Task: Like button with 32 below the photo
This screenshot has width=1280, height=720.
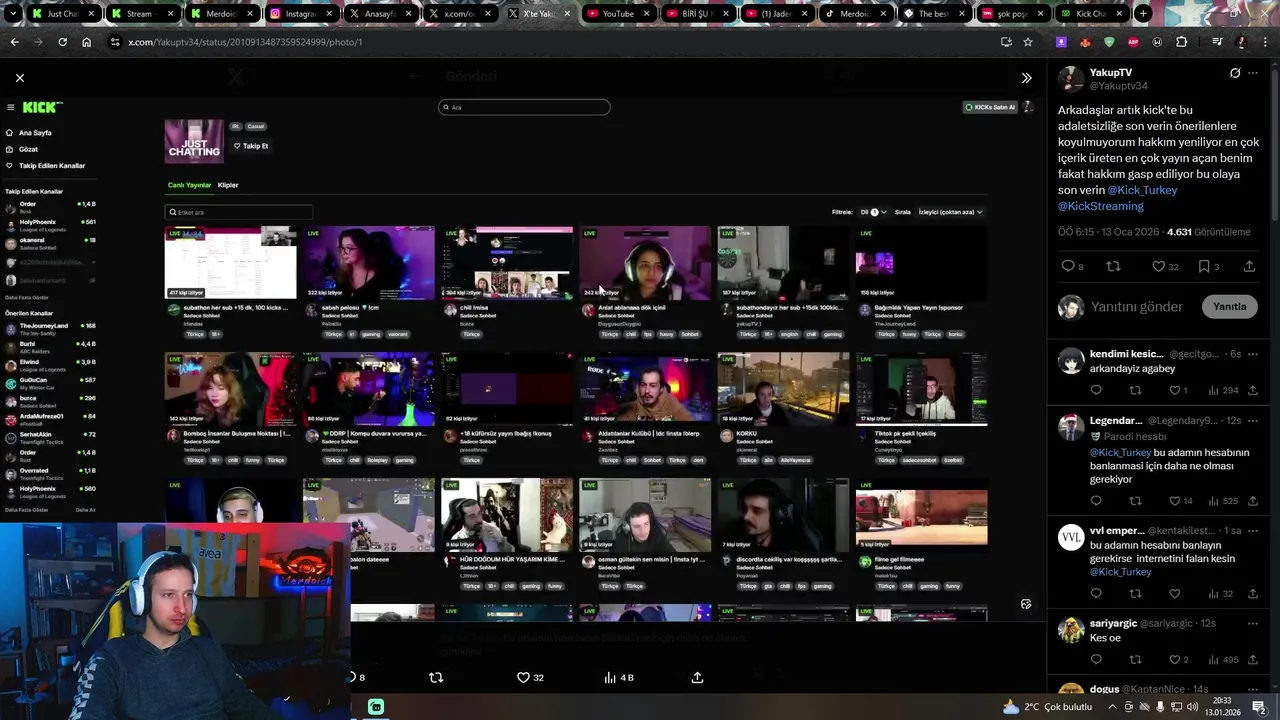Action: click(x=530, y=677)
